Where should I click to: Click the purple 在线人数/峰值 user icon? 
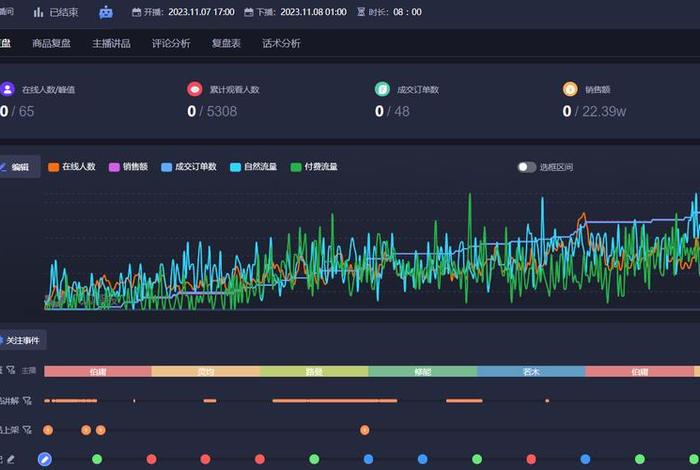coord(8,89)
